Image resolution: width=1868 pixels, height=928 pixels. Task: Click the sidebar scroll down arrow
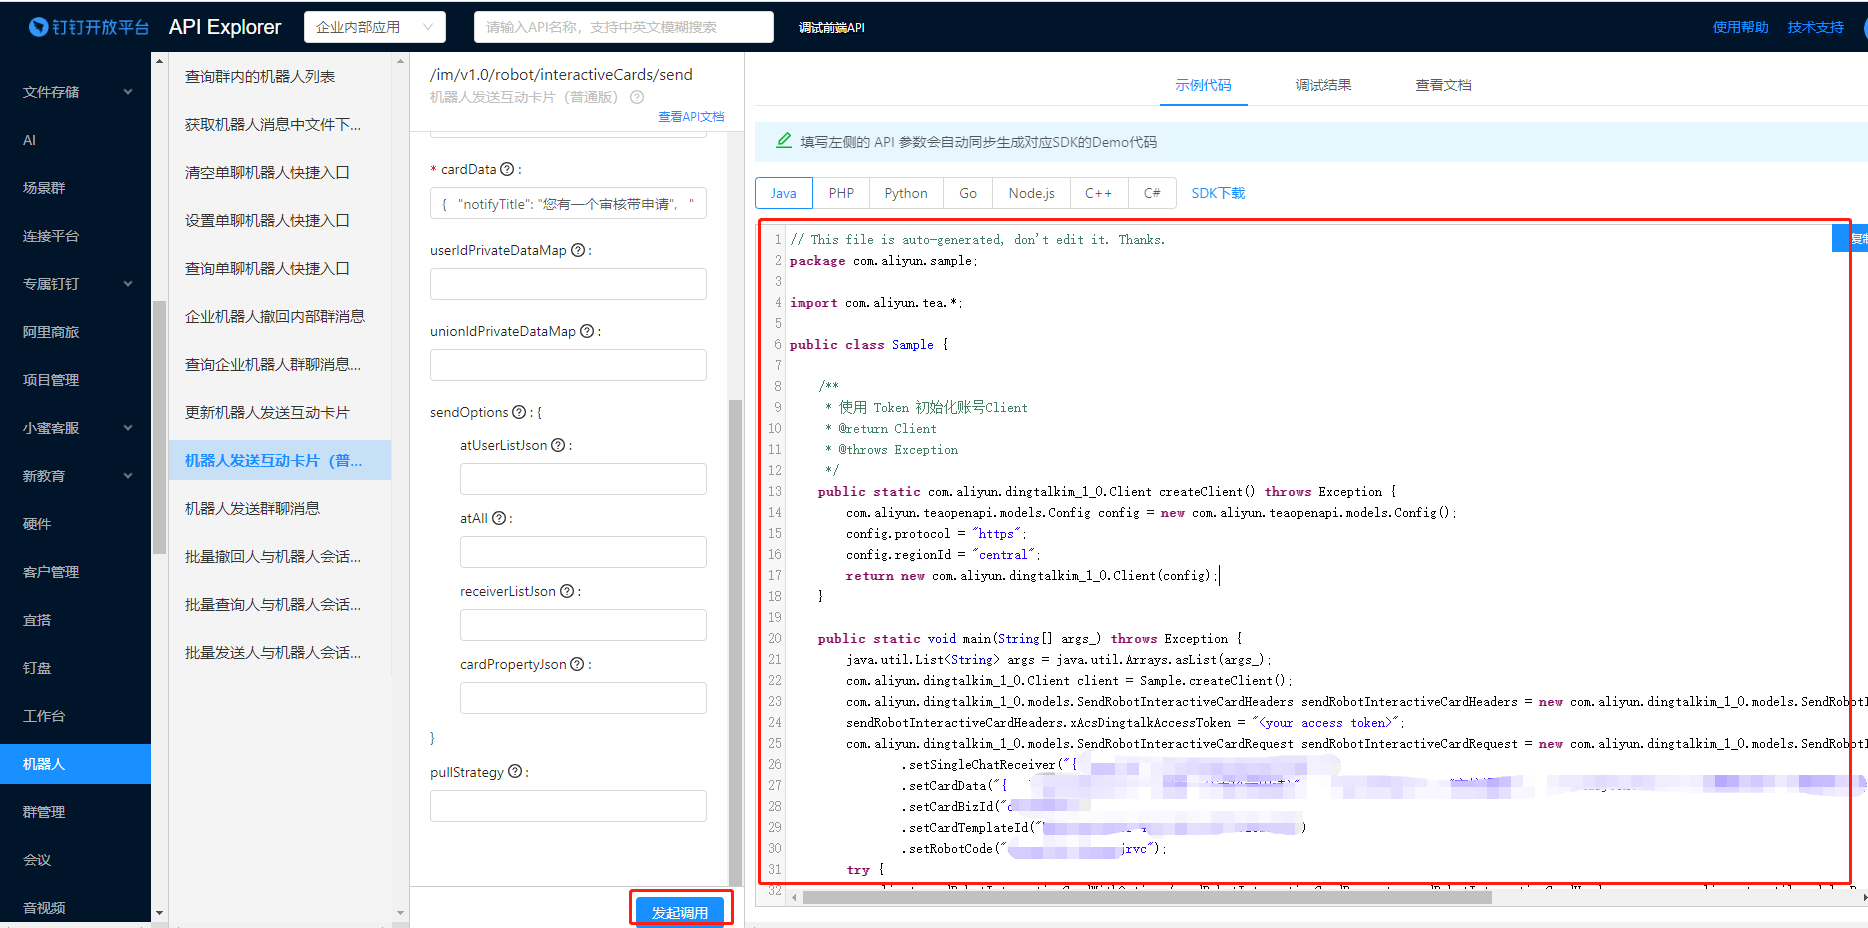(x=159, y=913)
